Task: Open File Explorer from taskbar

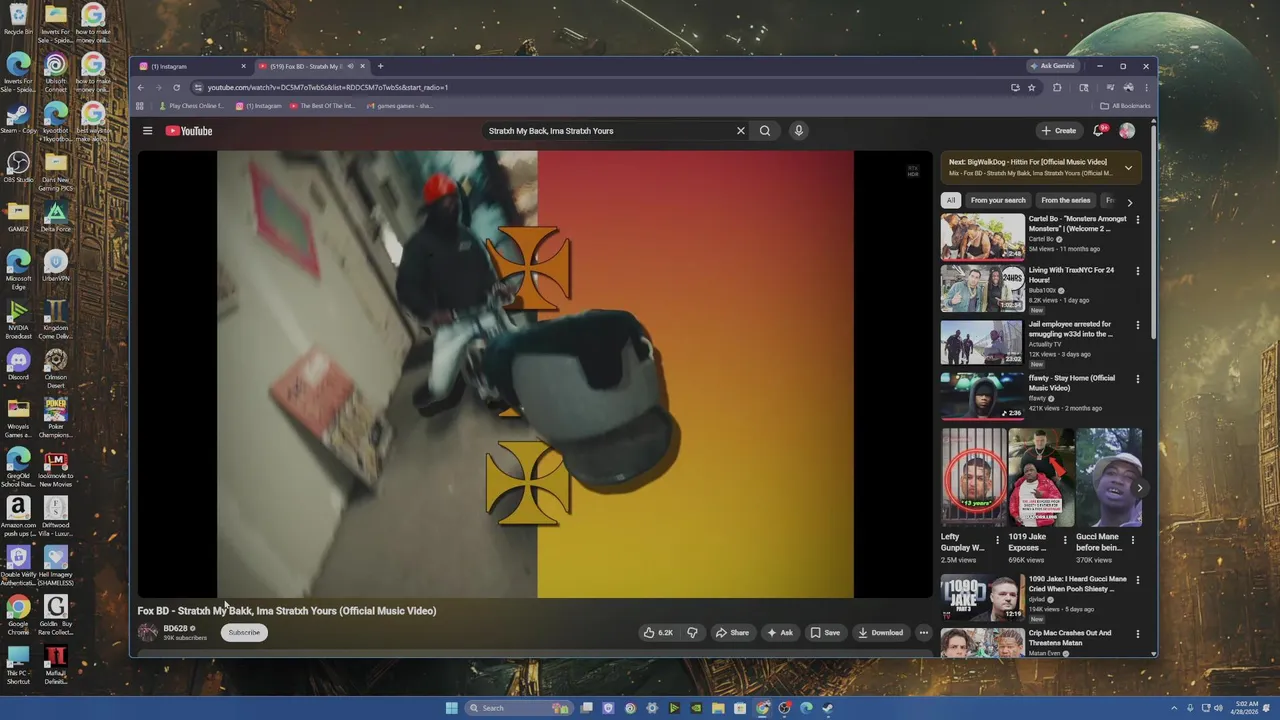Action: point(718,708)
